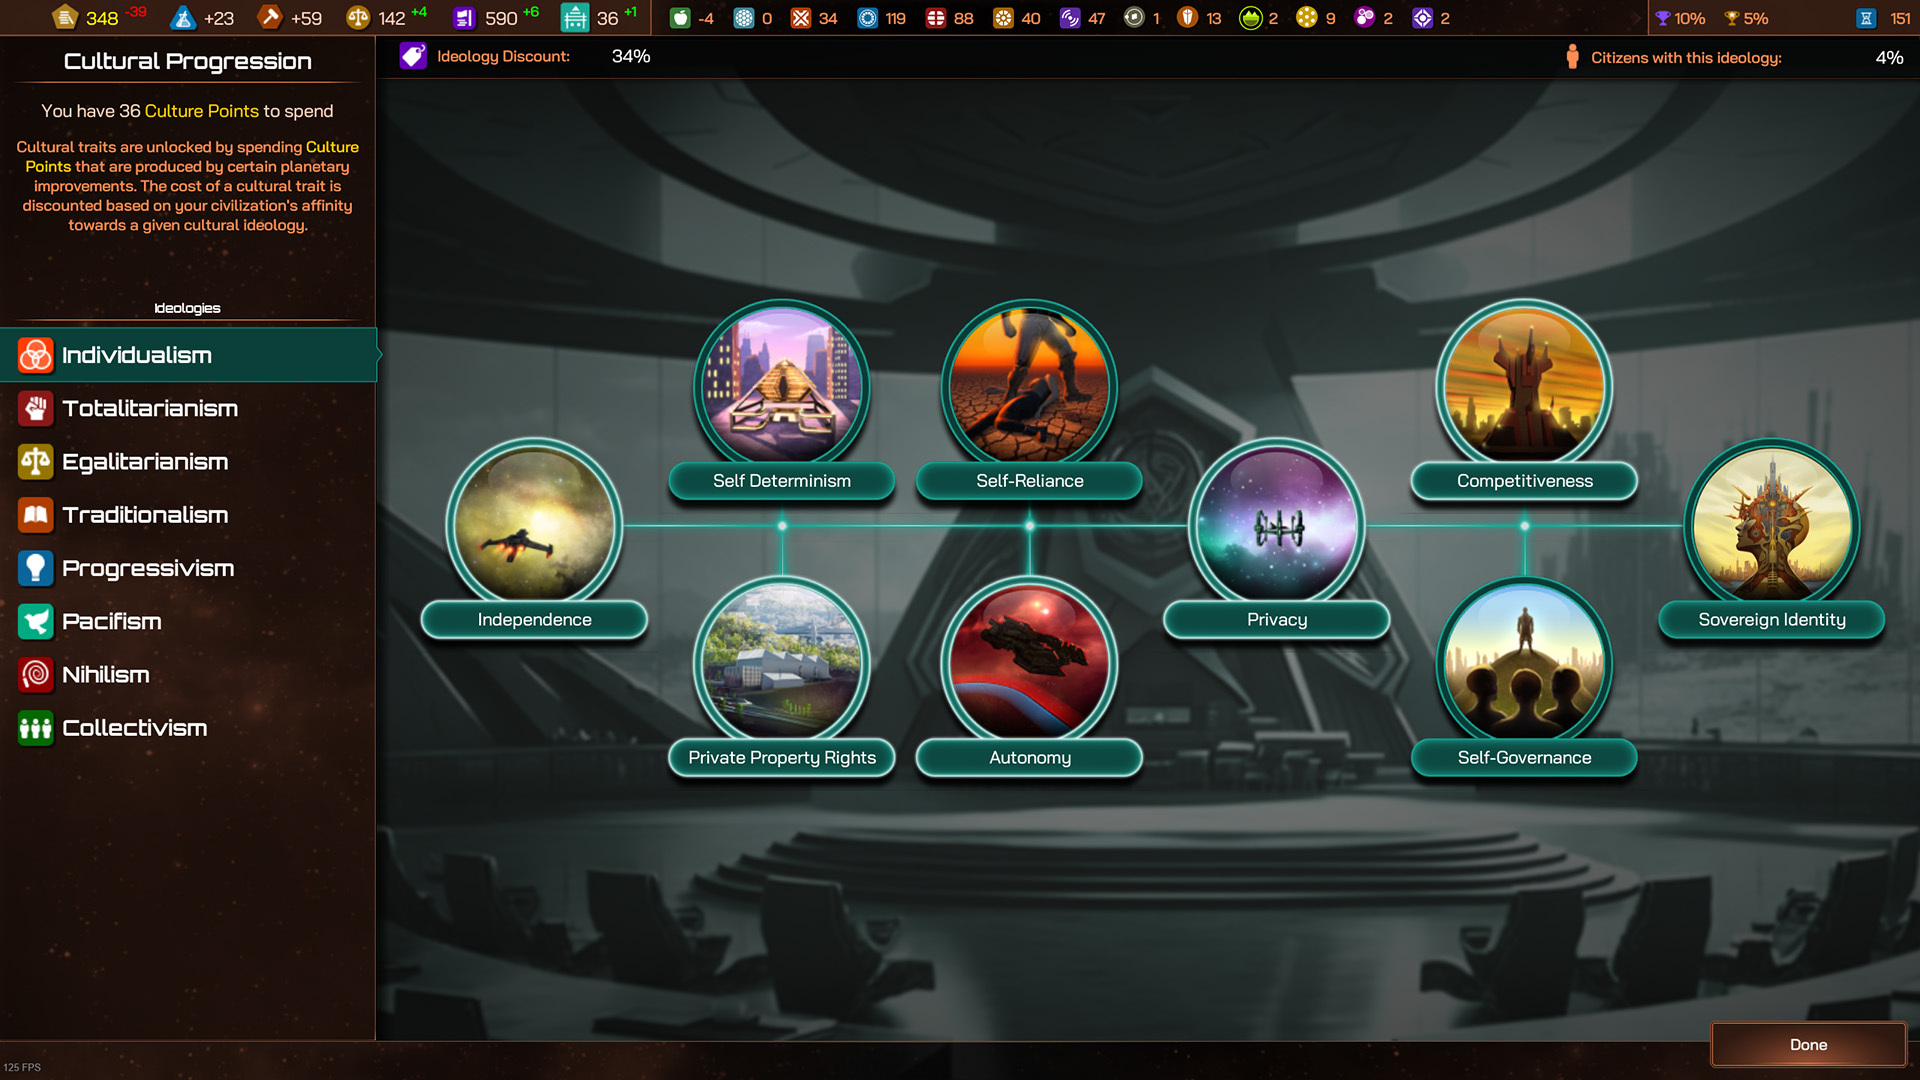Select the Traditionalism book icon
The image size is (1920, 1080).
(36, 515)
